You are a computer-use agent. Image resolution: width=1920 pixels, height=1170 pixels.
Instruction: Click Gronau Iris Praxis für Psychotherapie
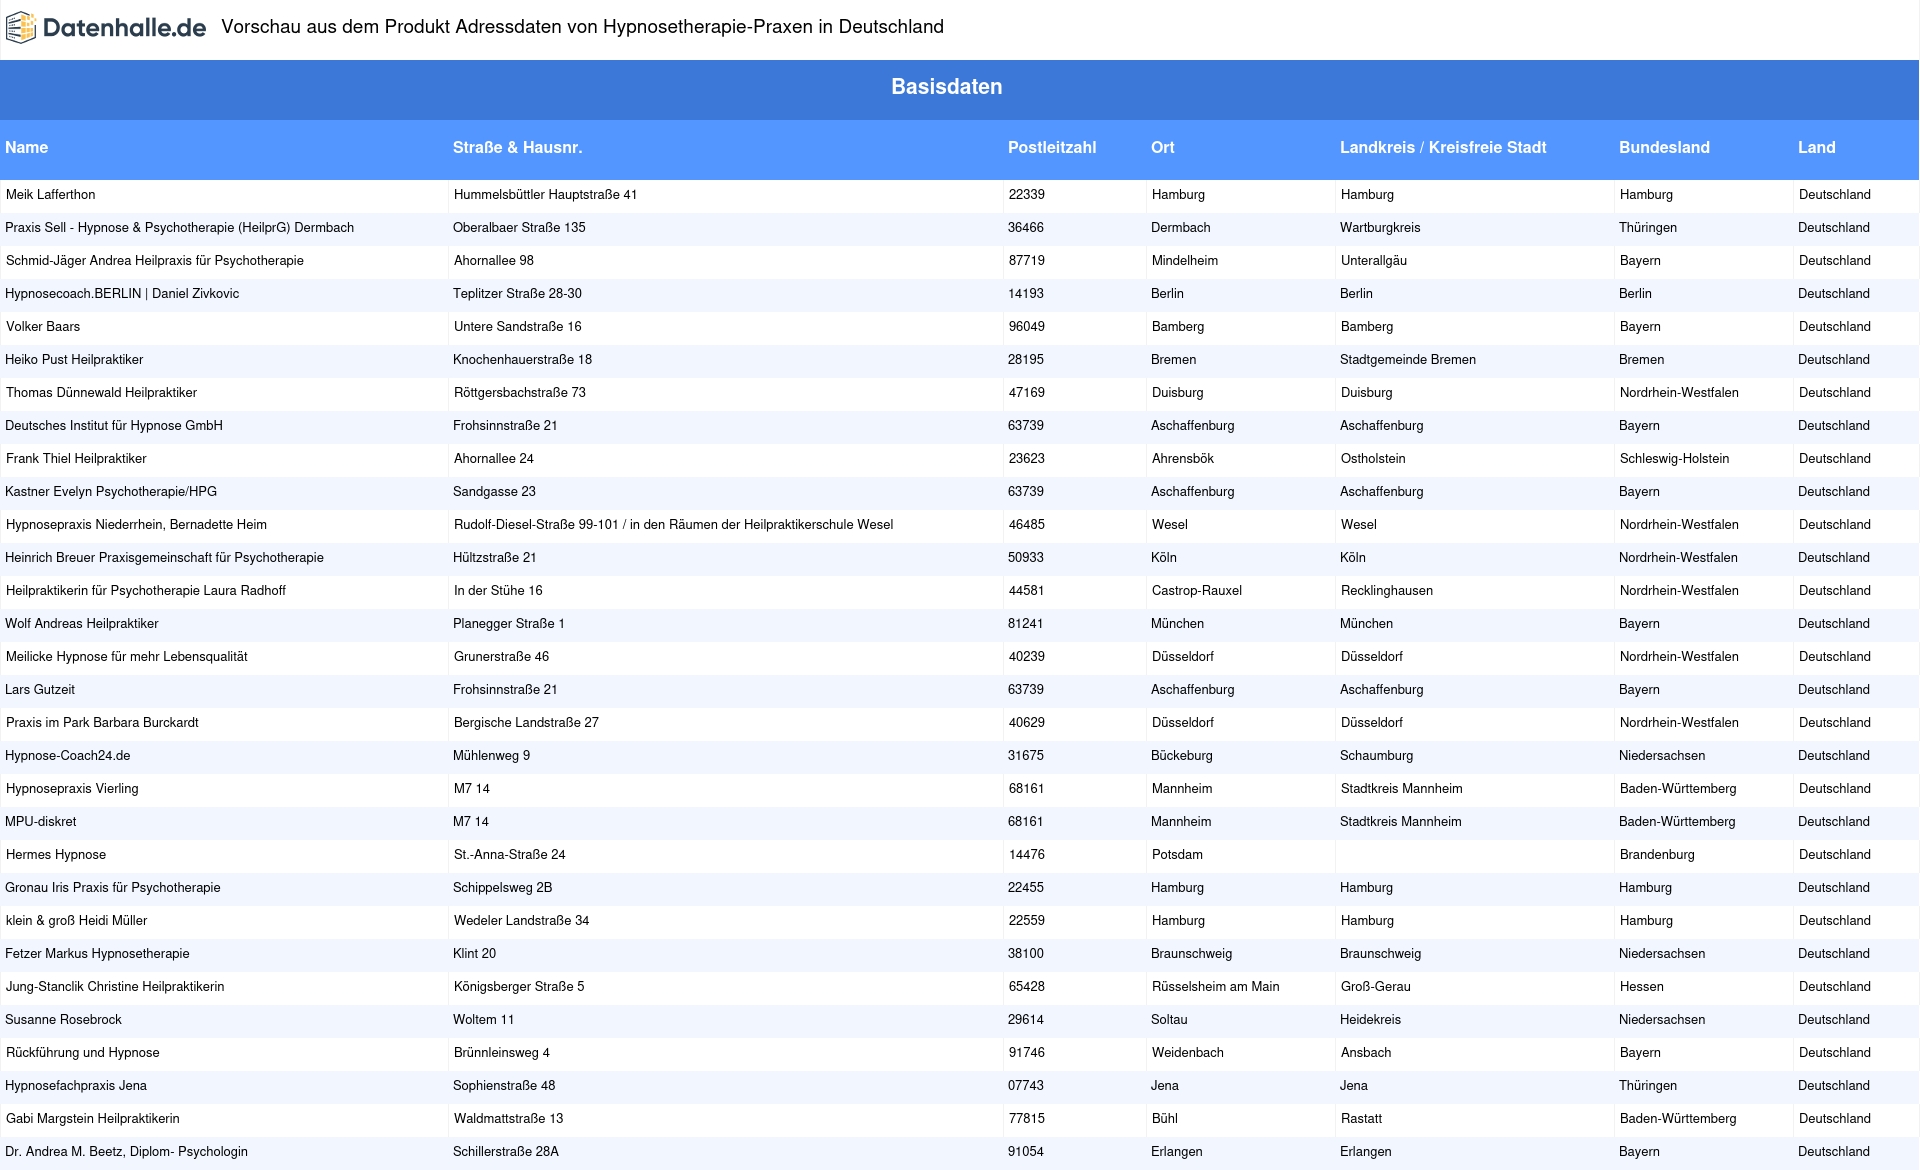pyautogui.click(x=113, y=888)
